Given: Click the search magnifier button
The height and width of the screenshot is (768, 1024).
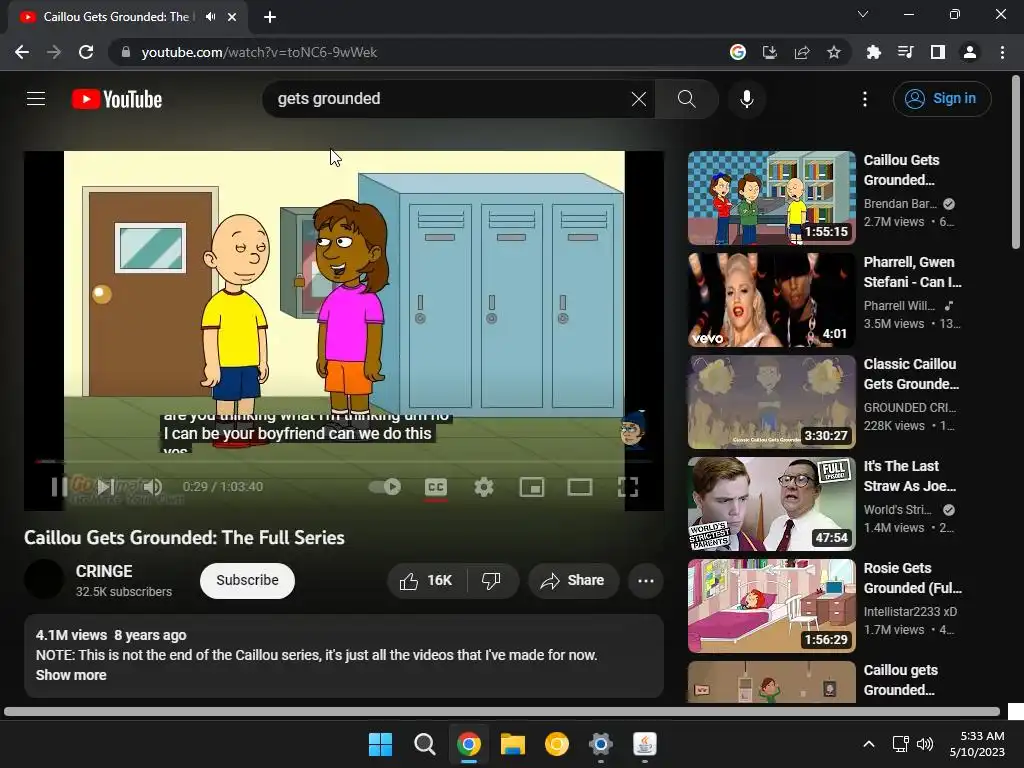Looking at the screenshot, I should point(686,99).
